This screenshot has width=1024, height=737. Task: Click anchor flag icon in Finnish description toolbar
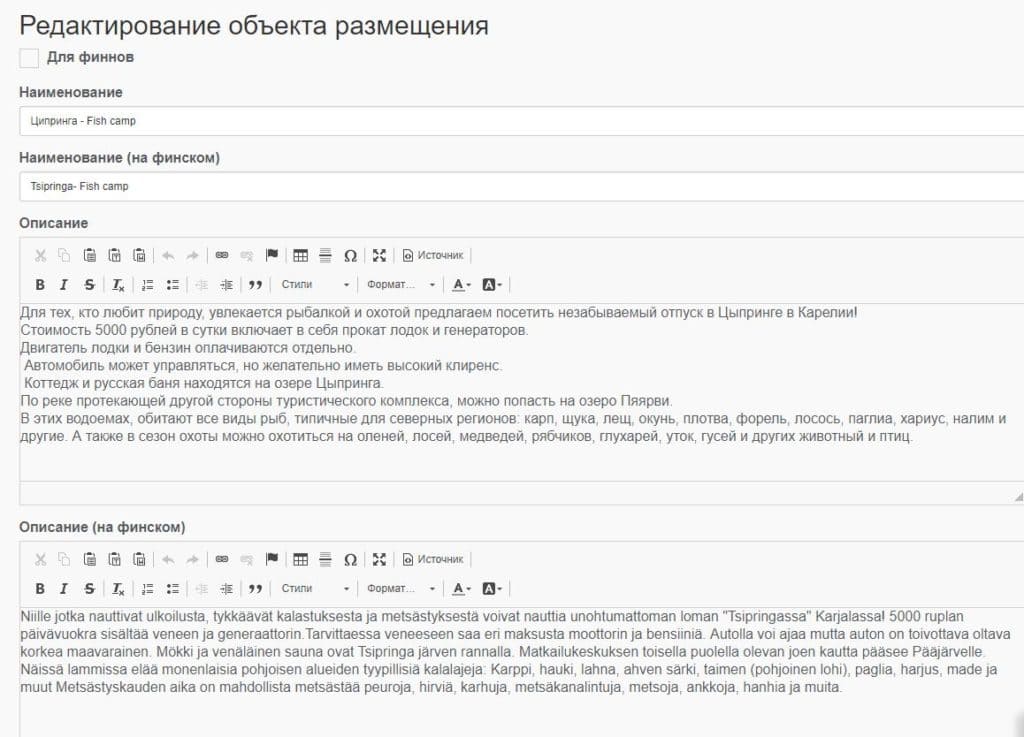point(271,559)
